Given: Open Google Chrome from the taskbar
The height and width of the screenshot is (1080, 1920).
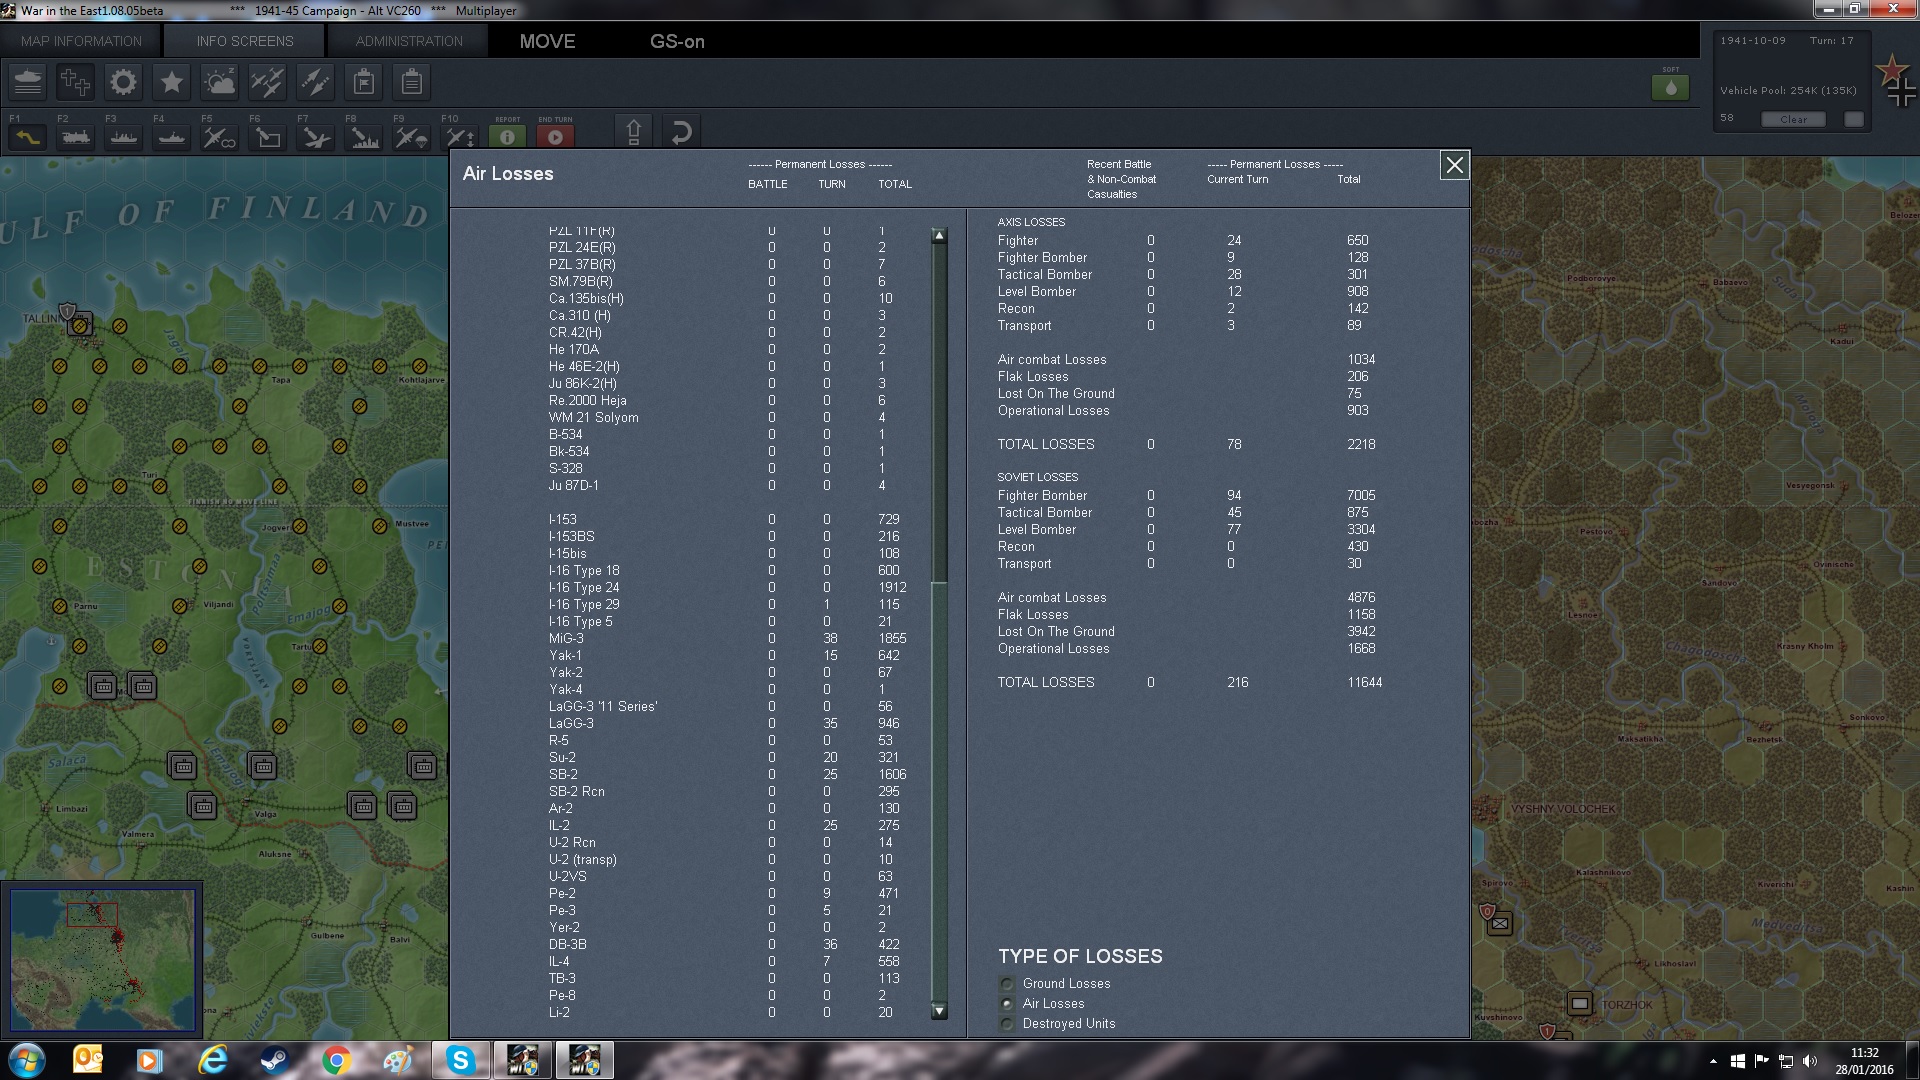Looking at the screenshot, I should [336, 1060].
